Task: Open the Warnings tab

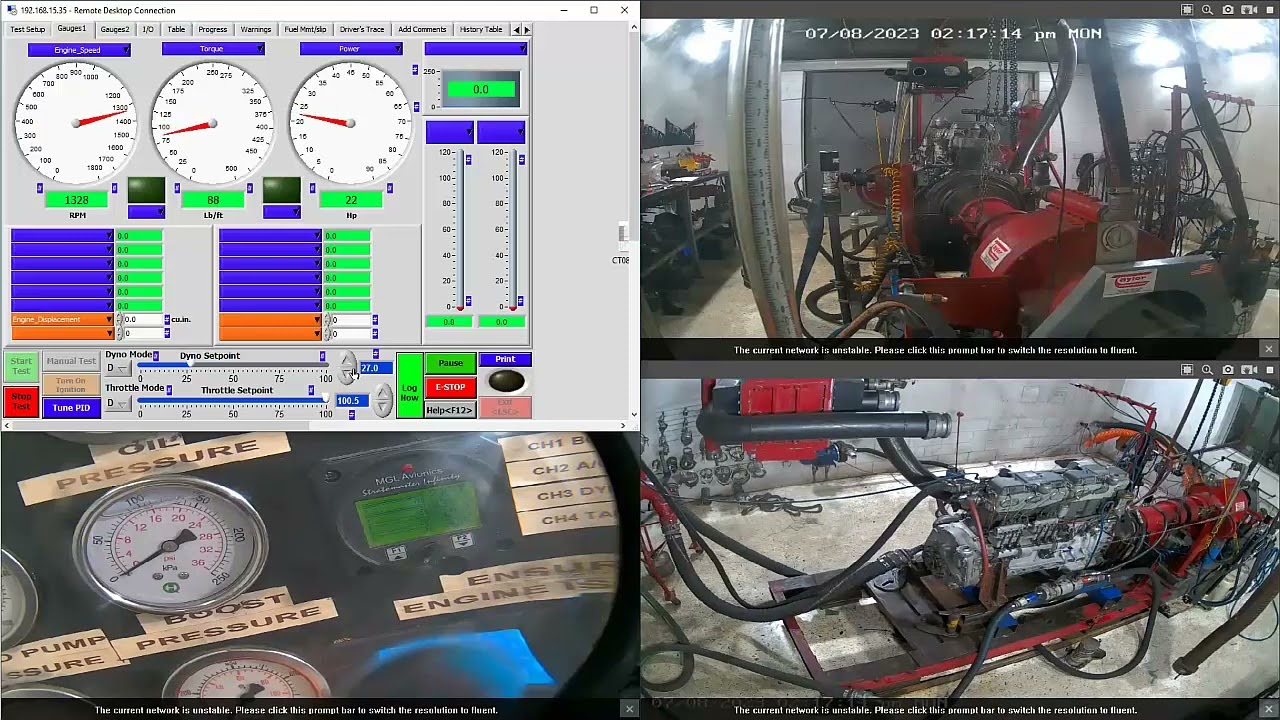Action: click(256, 29)
